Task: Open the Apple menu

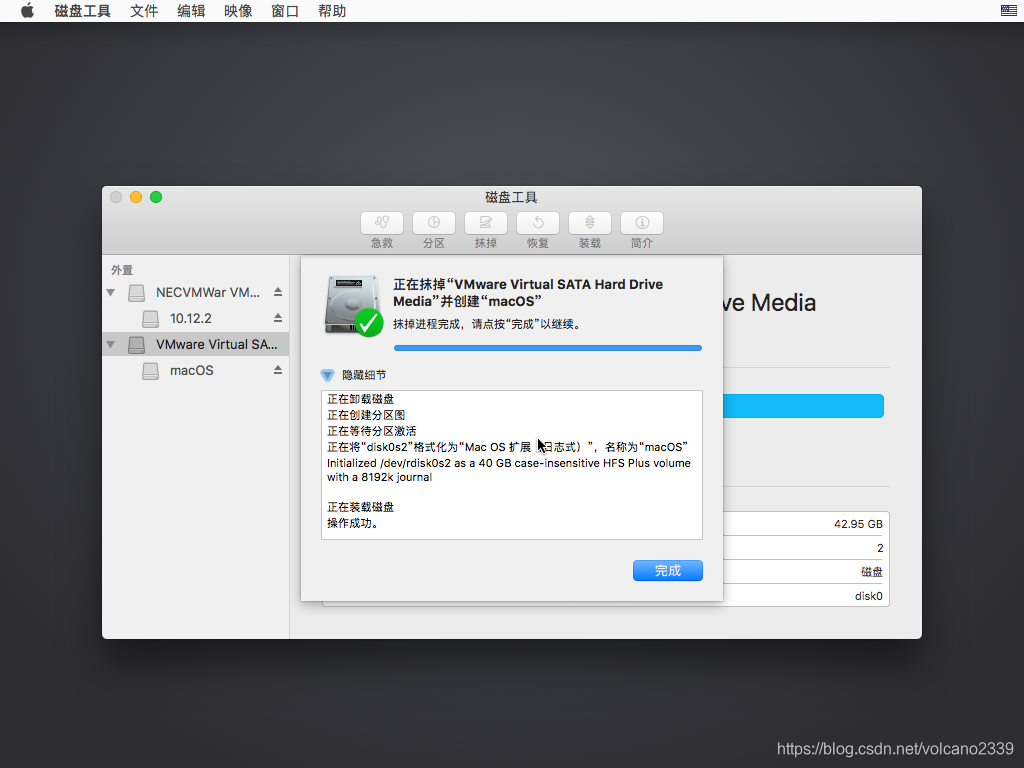Action: tap(27, 11)
